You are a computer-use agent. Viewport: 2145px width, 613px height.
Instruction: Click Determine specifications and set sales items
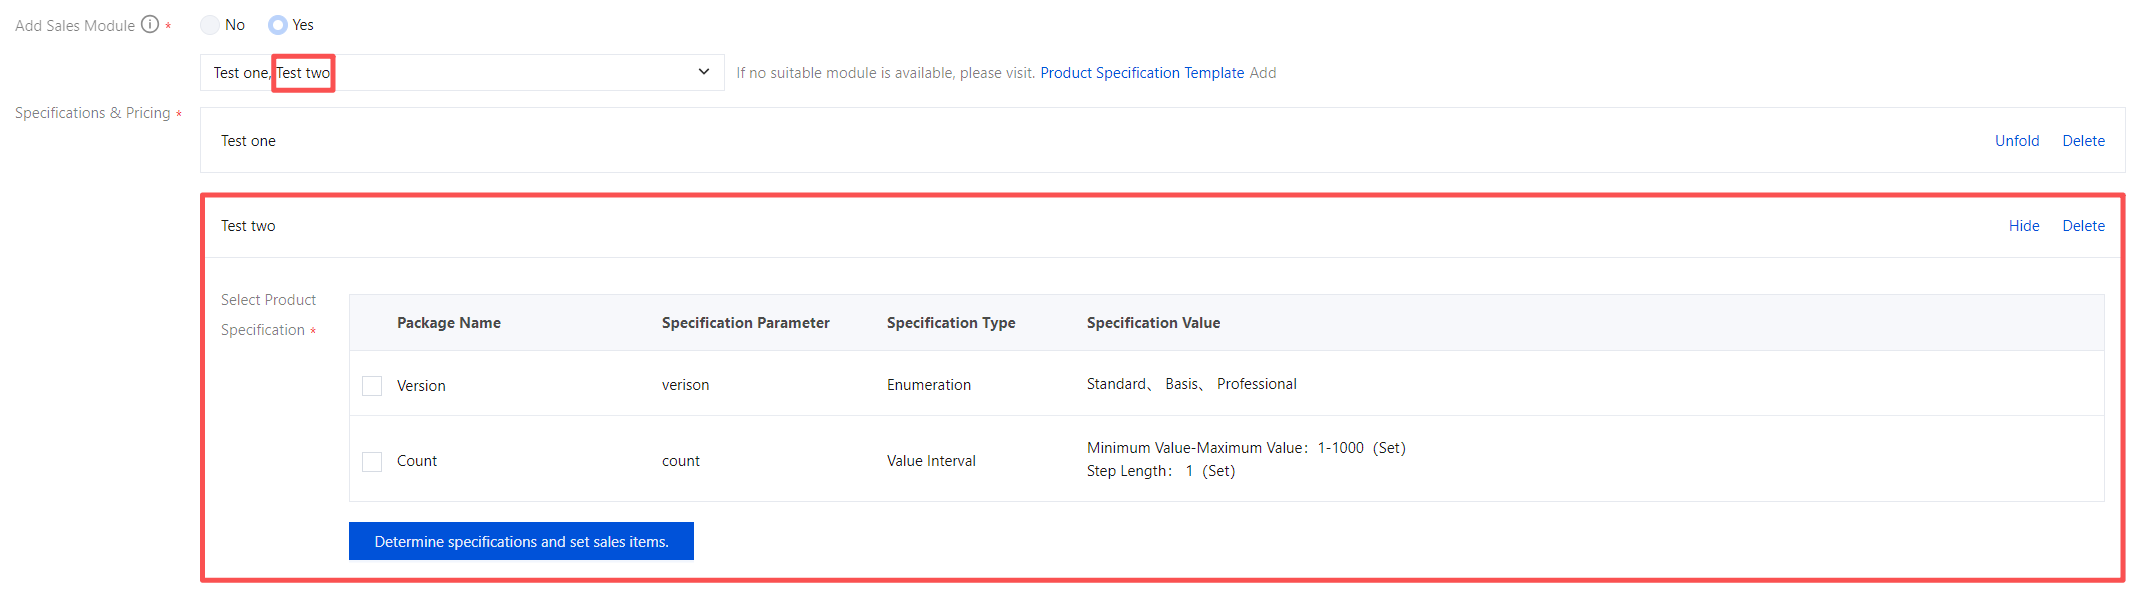point(521,541)
